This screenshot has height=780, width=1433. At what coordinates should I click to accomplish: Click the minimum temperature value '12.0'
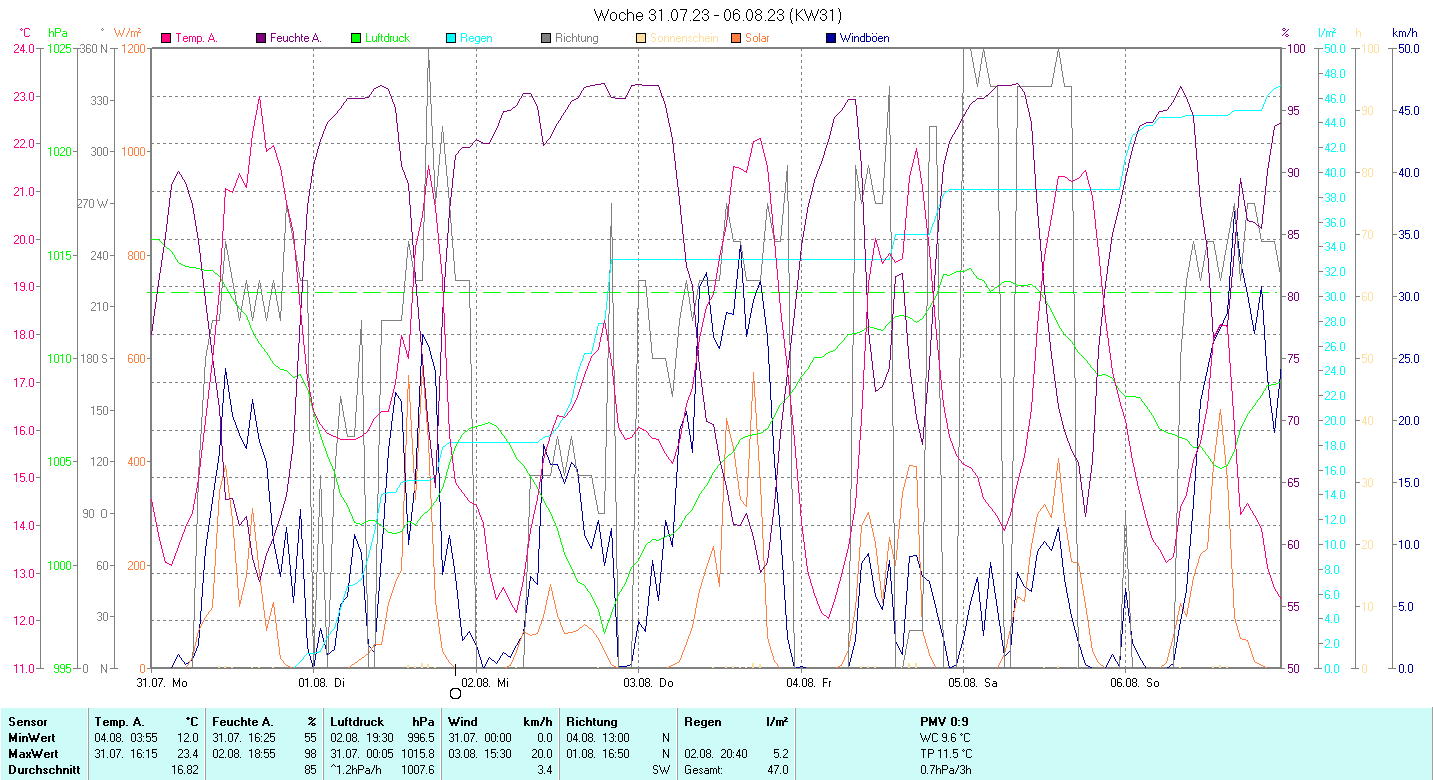pyautogui.click(x=188, y=737)
